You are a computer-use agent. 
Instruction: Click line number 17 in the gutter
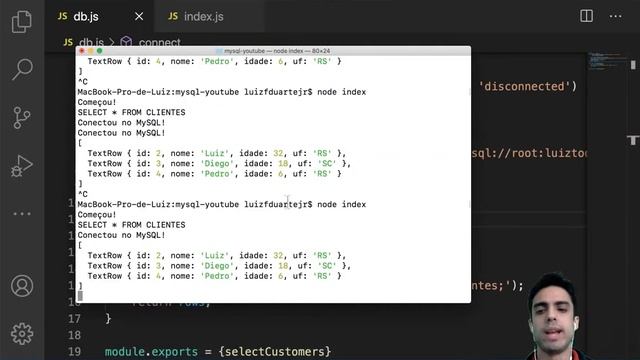(74, 318)
